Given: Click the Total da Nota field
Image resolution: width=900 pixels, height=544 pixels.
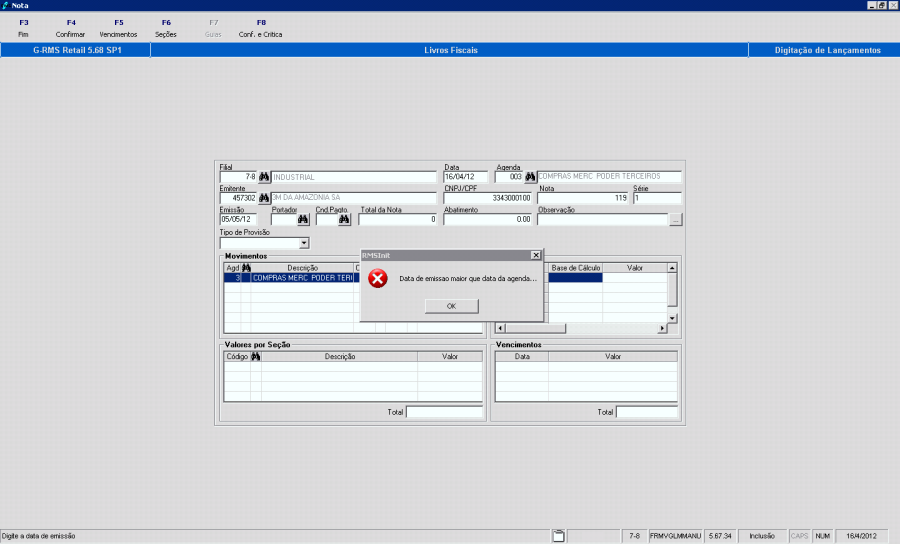Looking at the screenshot, I should (398, 219).
